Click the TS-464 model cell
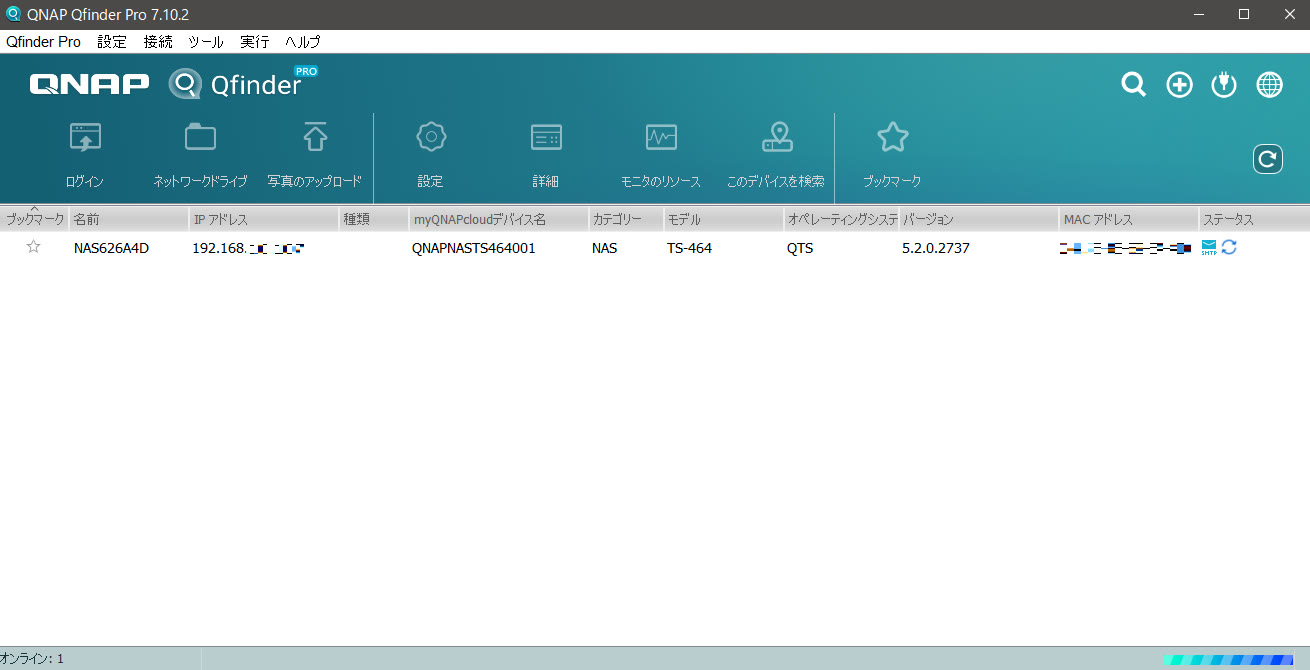1310x670 pixels. click(x=690, y=248)
